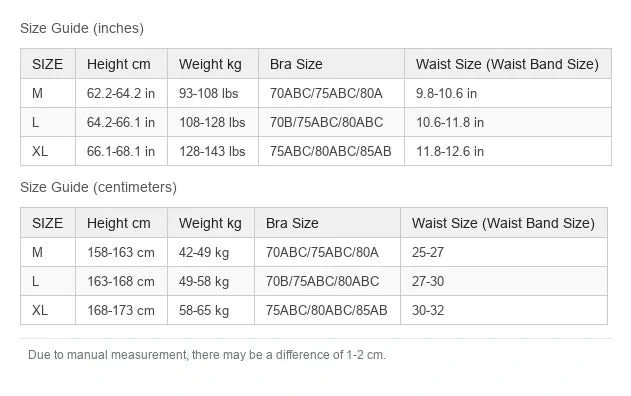Select the SIZE header in inches table
The width and height of the screenshot is (631, 396).
[x=48, y=64]
